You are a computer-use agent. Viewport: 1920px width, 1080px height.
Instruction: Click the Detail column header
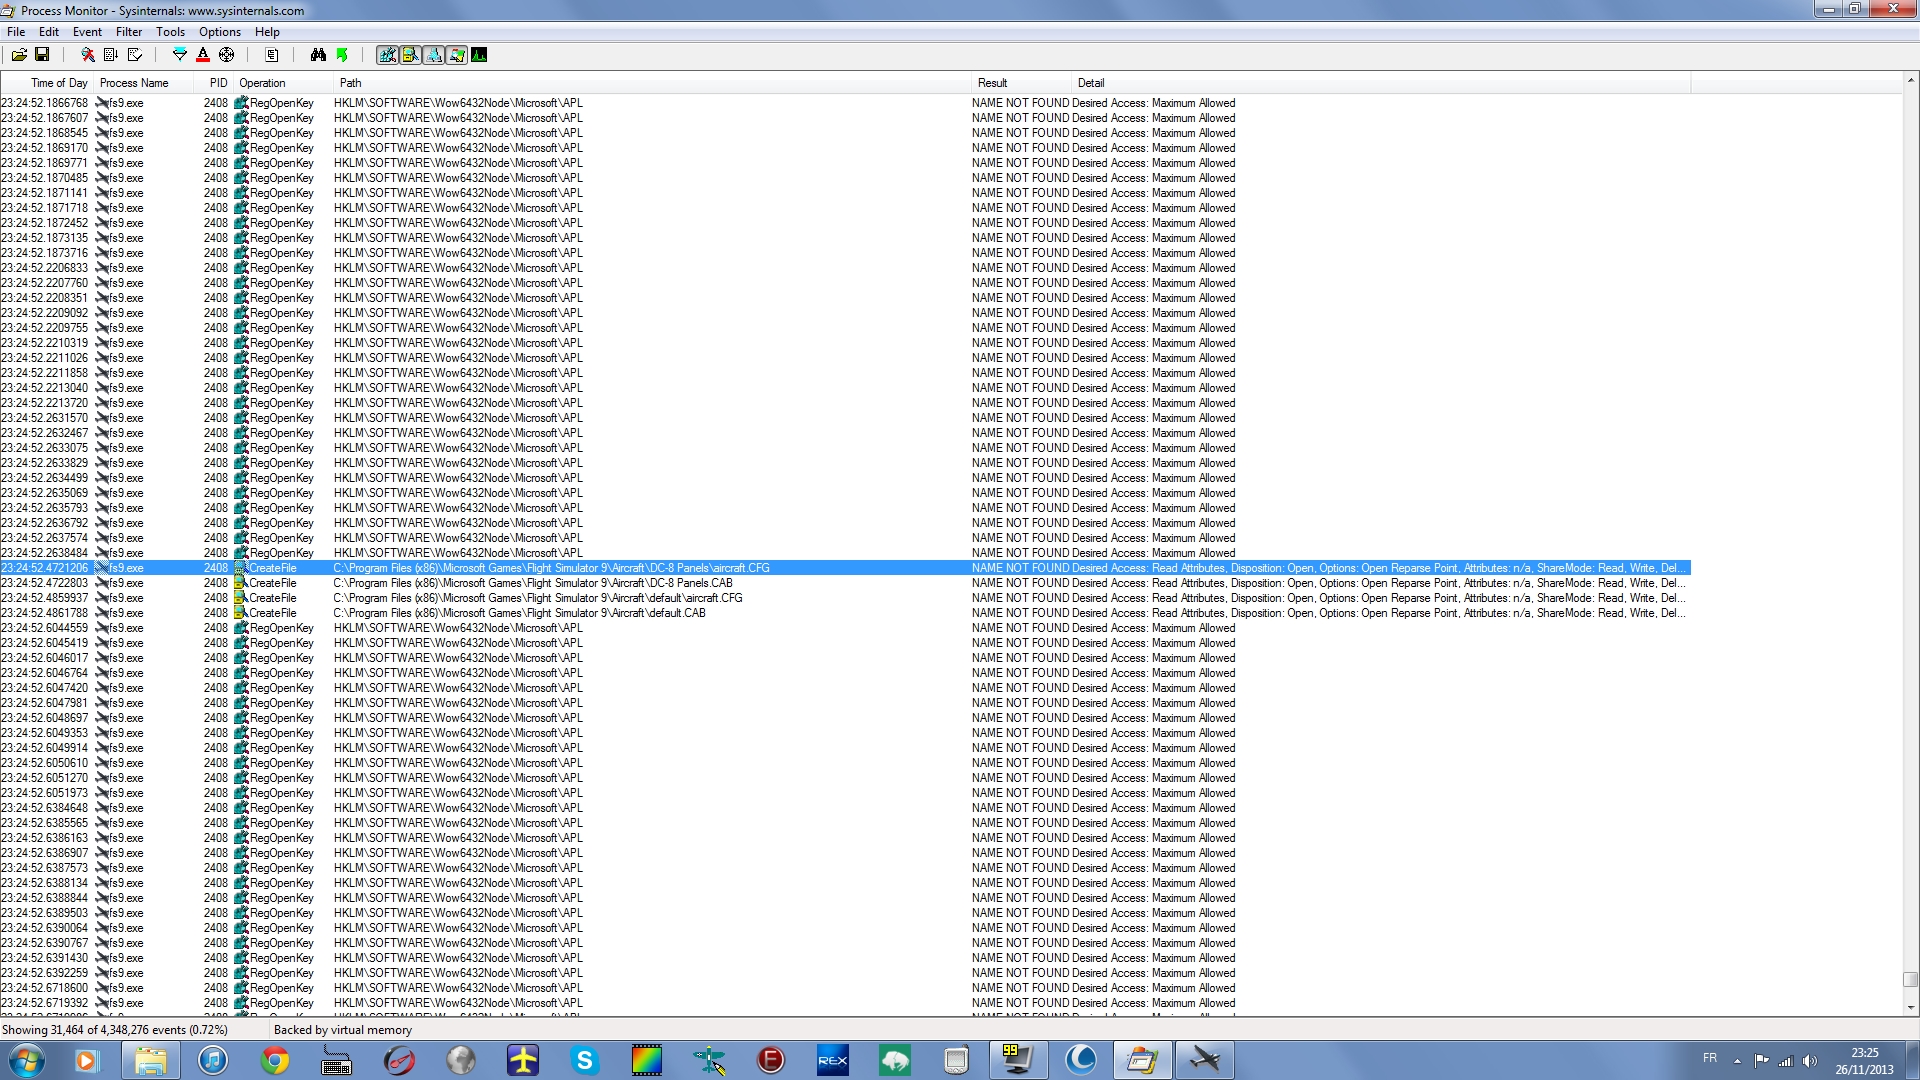pyautogui.click(x=1381, y=83)
